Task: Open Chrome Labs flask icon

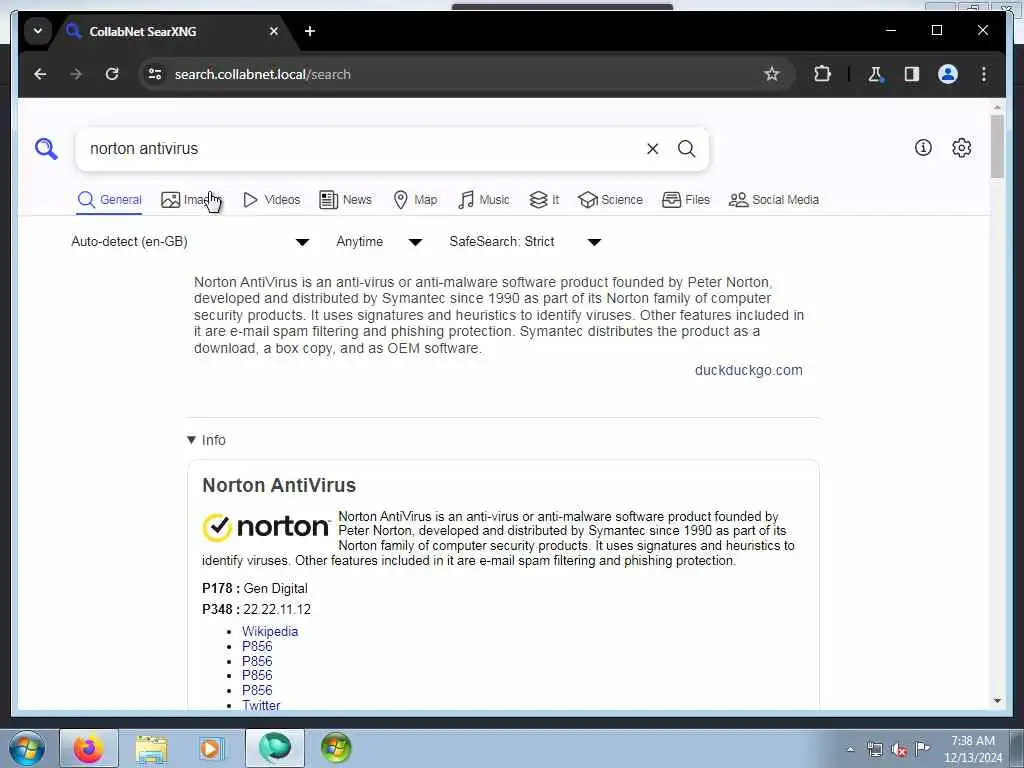Action: [875, 74]
